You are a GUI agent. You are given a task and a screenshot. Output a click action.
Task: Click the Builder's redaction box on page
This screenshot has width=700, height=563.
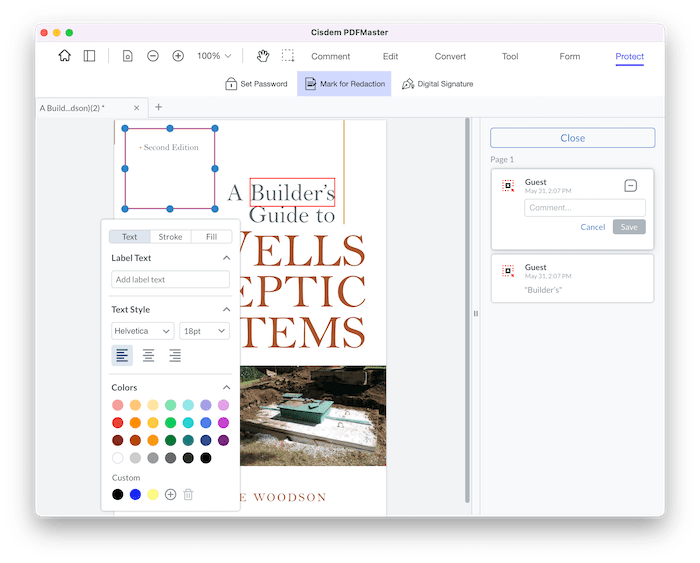coord(292,192)
